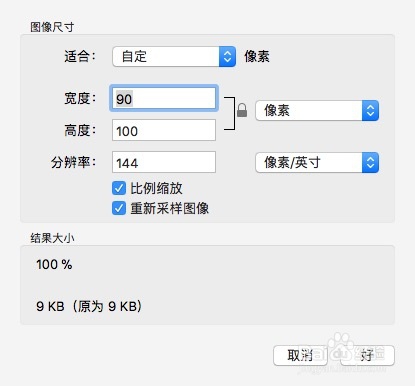Image resolution: width=415 pixels, height=386 pixels.
Task: Click the 100 % result size text
Action: [54, 265]
